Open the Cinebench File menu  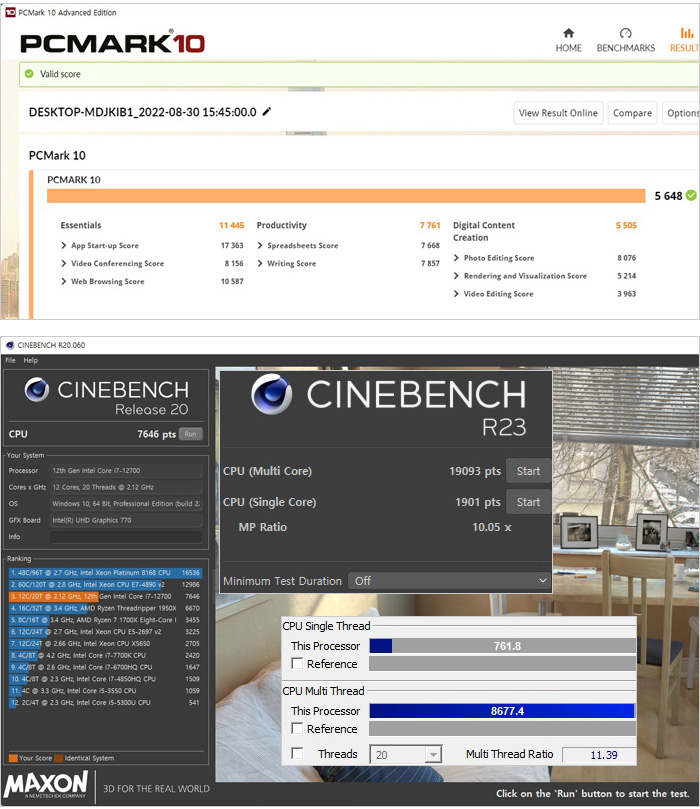pyautogui.click(x=10, y=360)
